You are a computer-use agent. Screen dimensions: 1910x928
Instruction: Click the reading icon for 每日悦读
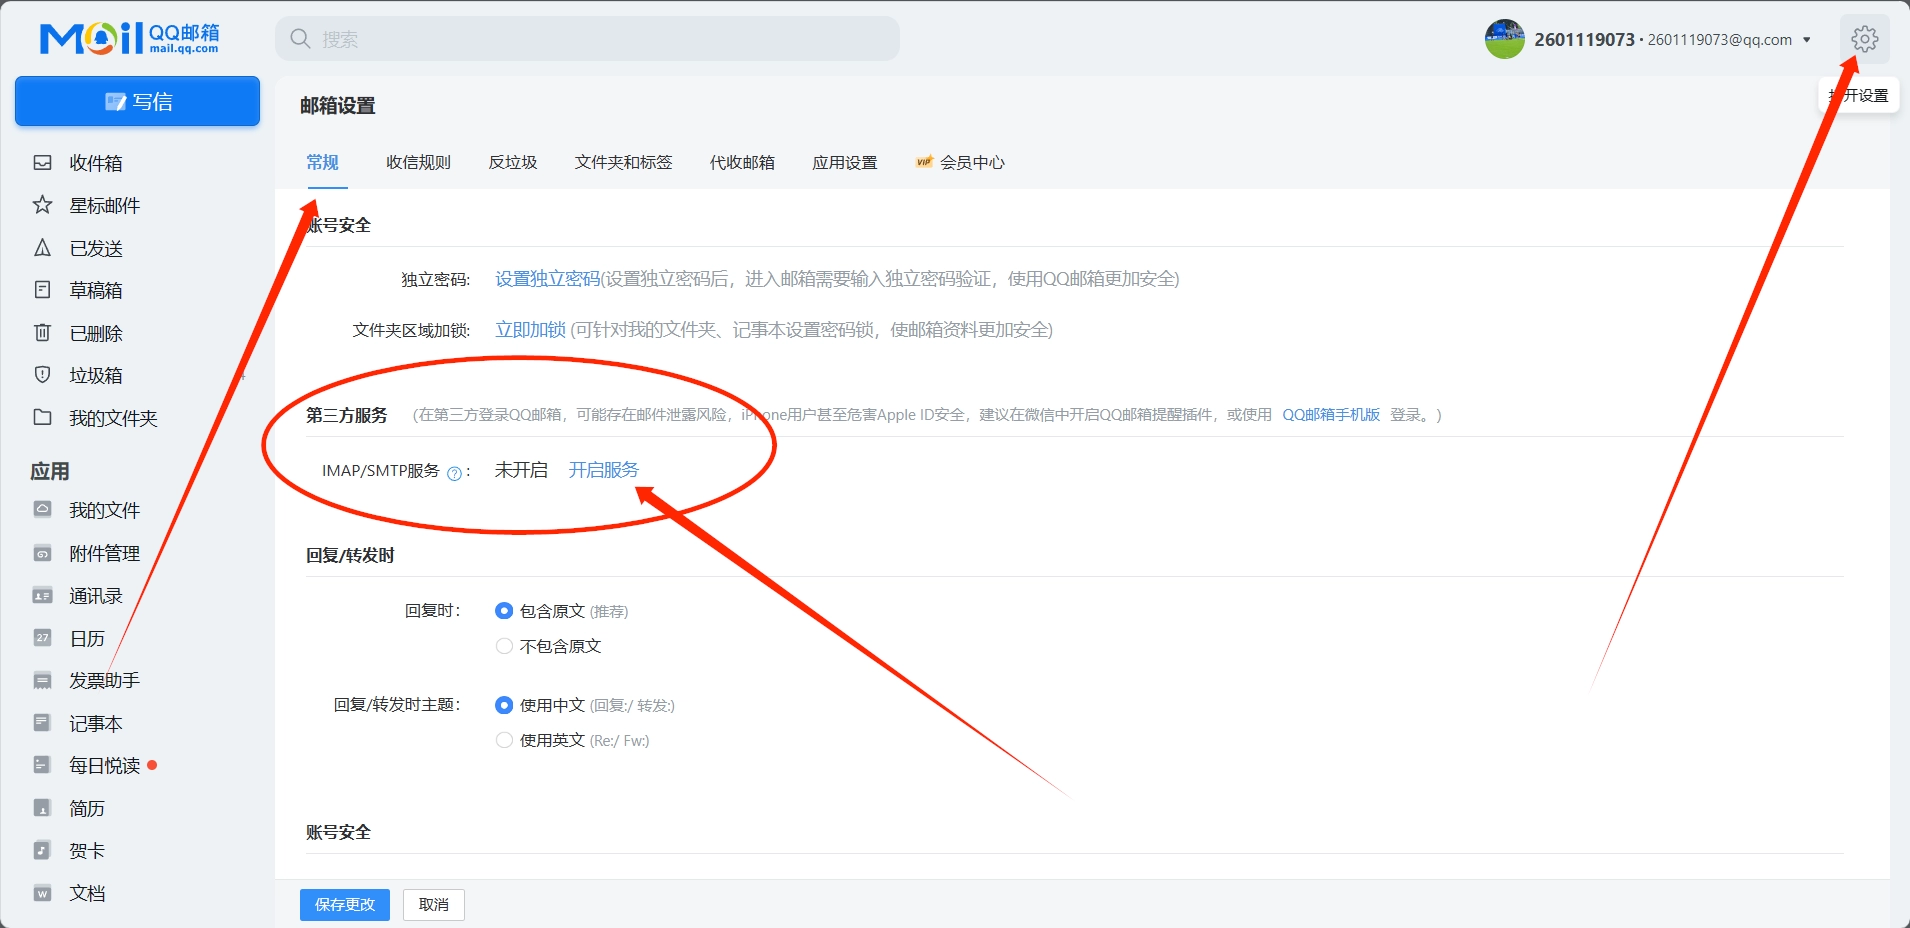pos(42,765)
